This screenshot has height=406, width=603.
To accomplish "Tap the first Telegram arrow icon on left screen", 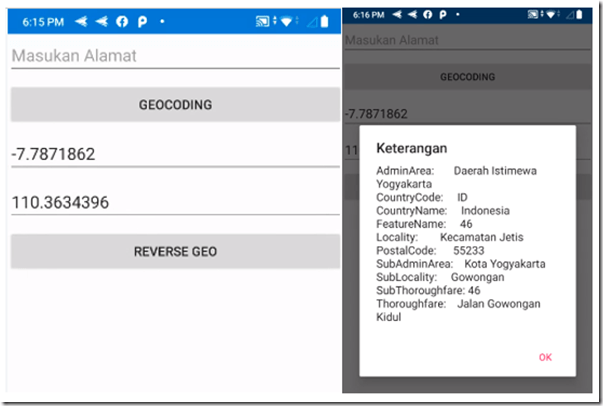I will pyautogui.click(x=79, y=21).
